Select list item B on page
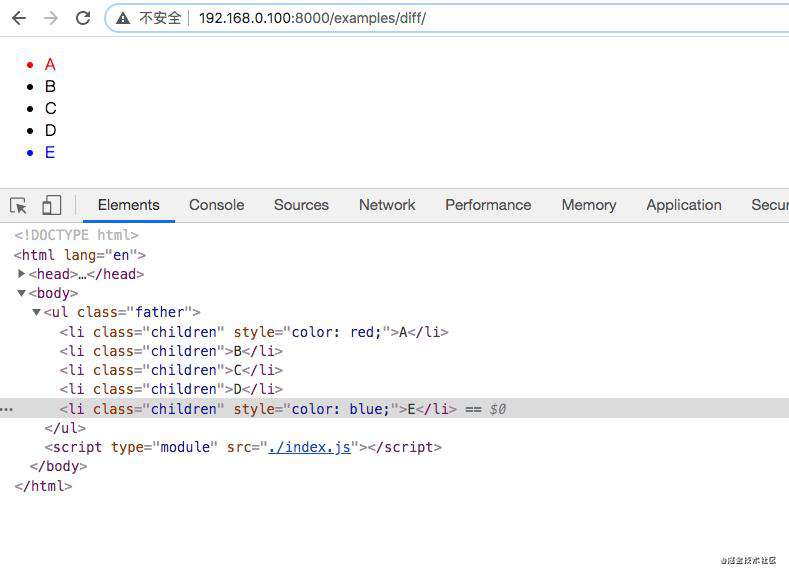This screenshot has height=576, width=789. pyautogui.click(x=50, y=87)
